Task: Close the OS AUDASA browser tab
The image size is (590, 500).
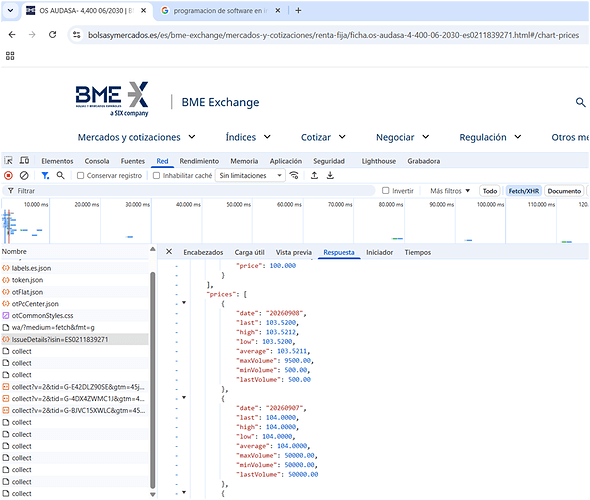Action: point(143,11)
